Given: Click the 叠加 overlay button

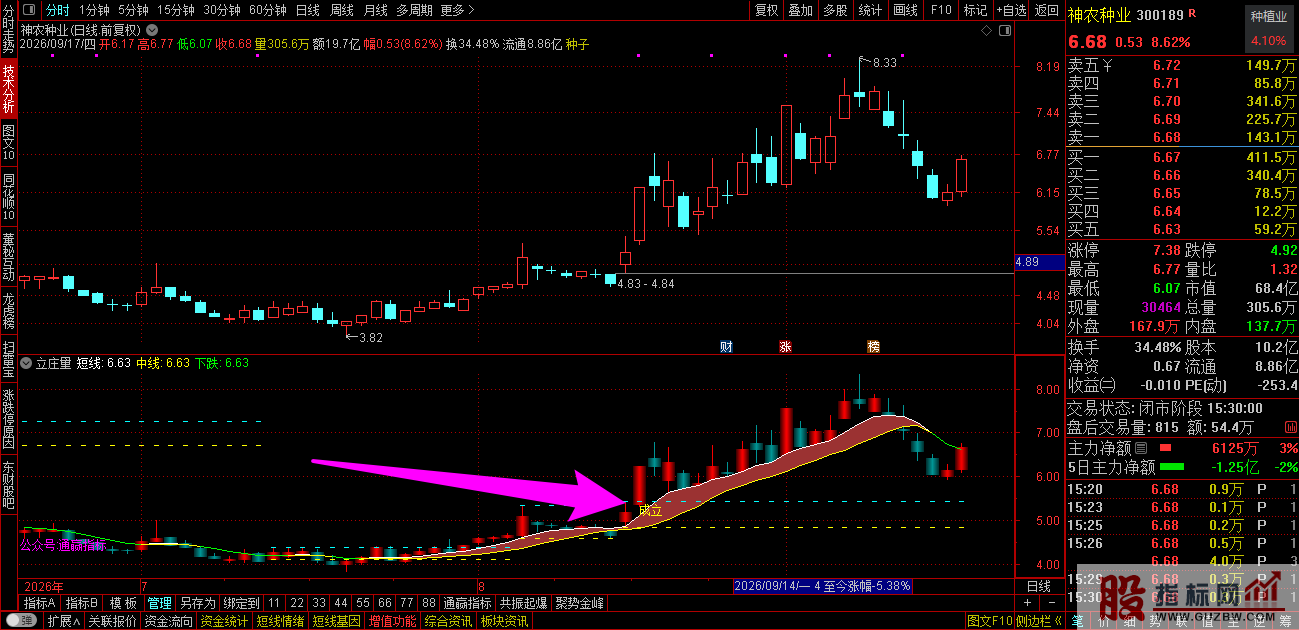Looking at the screenshot, I should tap(800, 10).
